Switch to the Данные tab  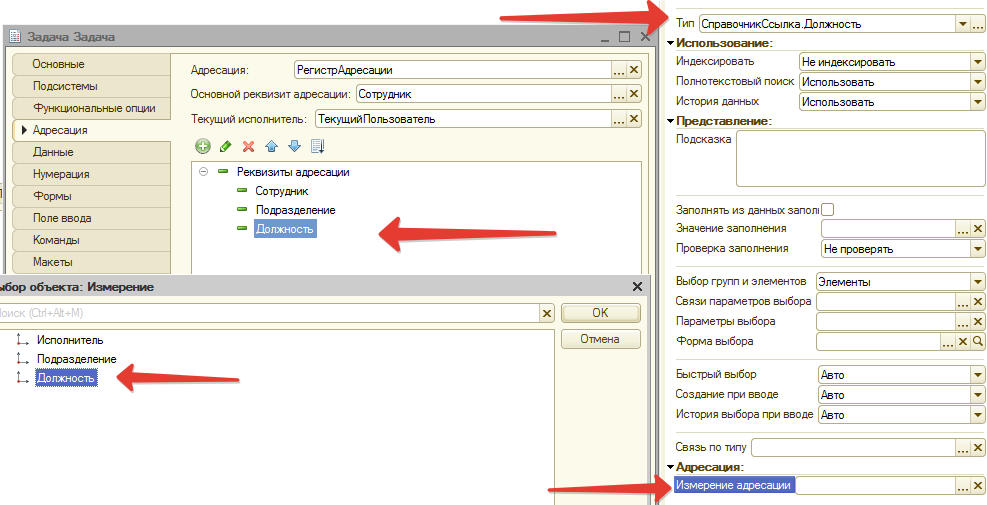pyautogui.click(x=91, y=152)
